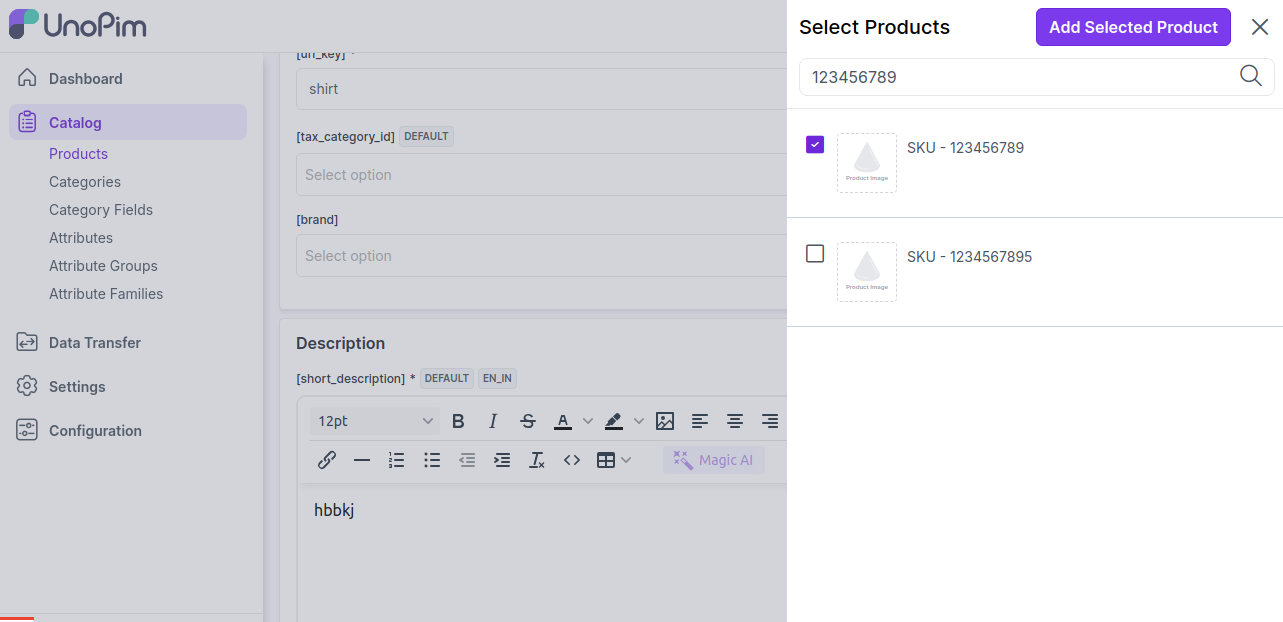Click the Add Selected Product button
Viewport: 1283px width, 622px height.
pos(1133,27)
